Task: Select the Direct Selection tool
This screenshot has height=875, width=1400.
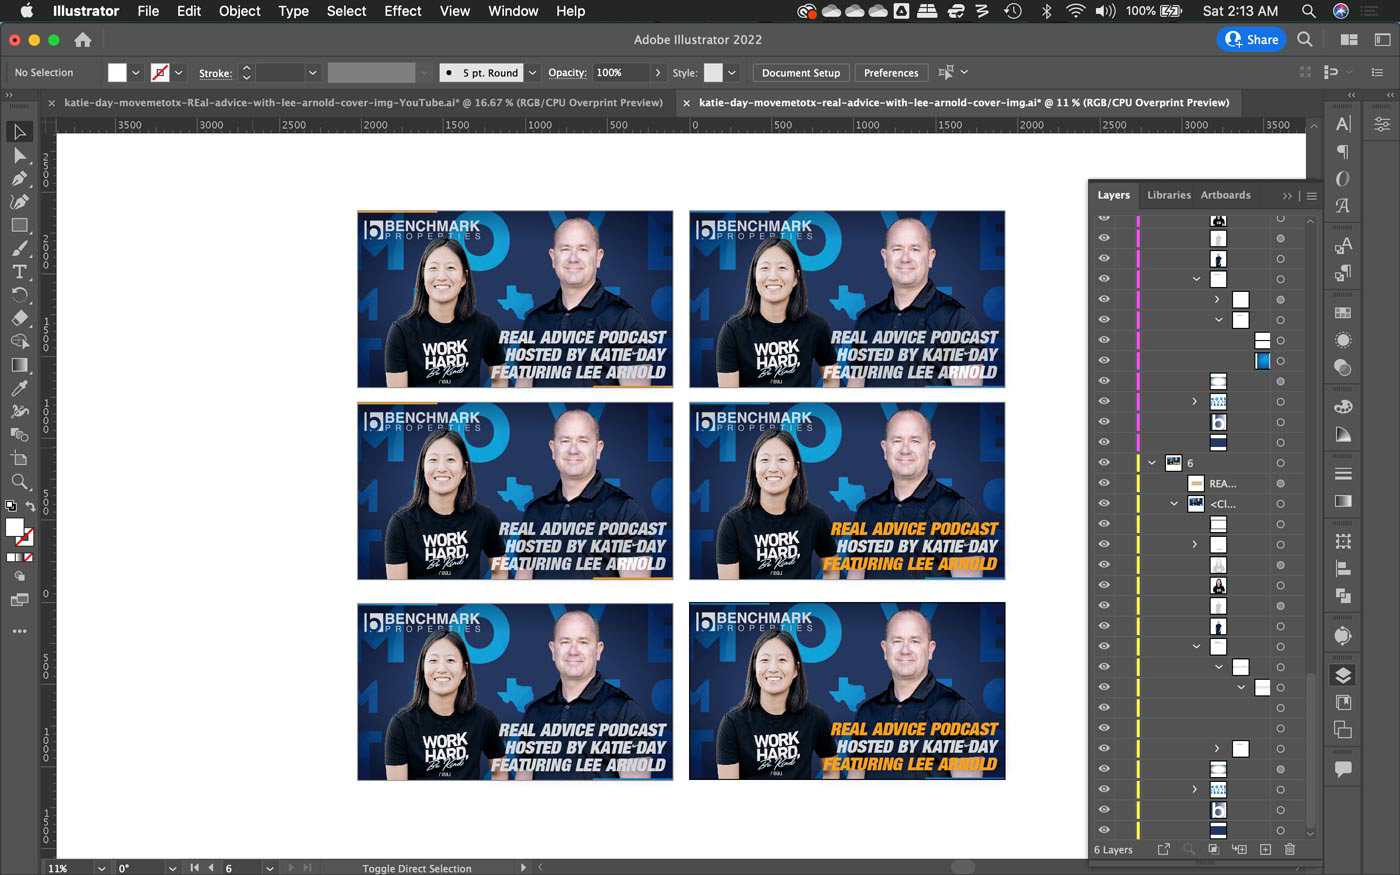Action: click(19, 155)
